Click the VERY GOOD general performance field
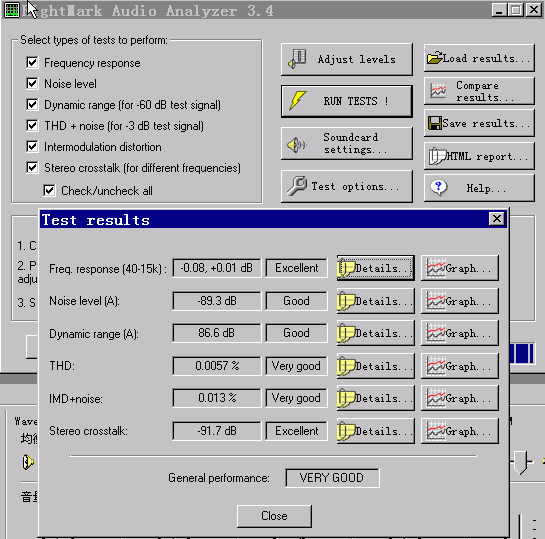 (x=332, y=478)
